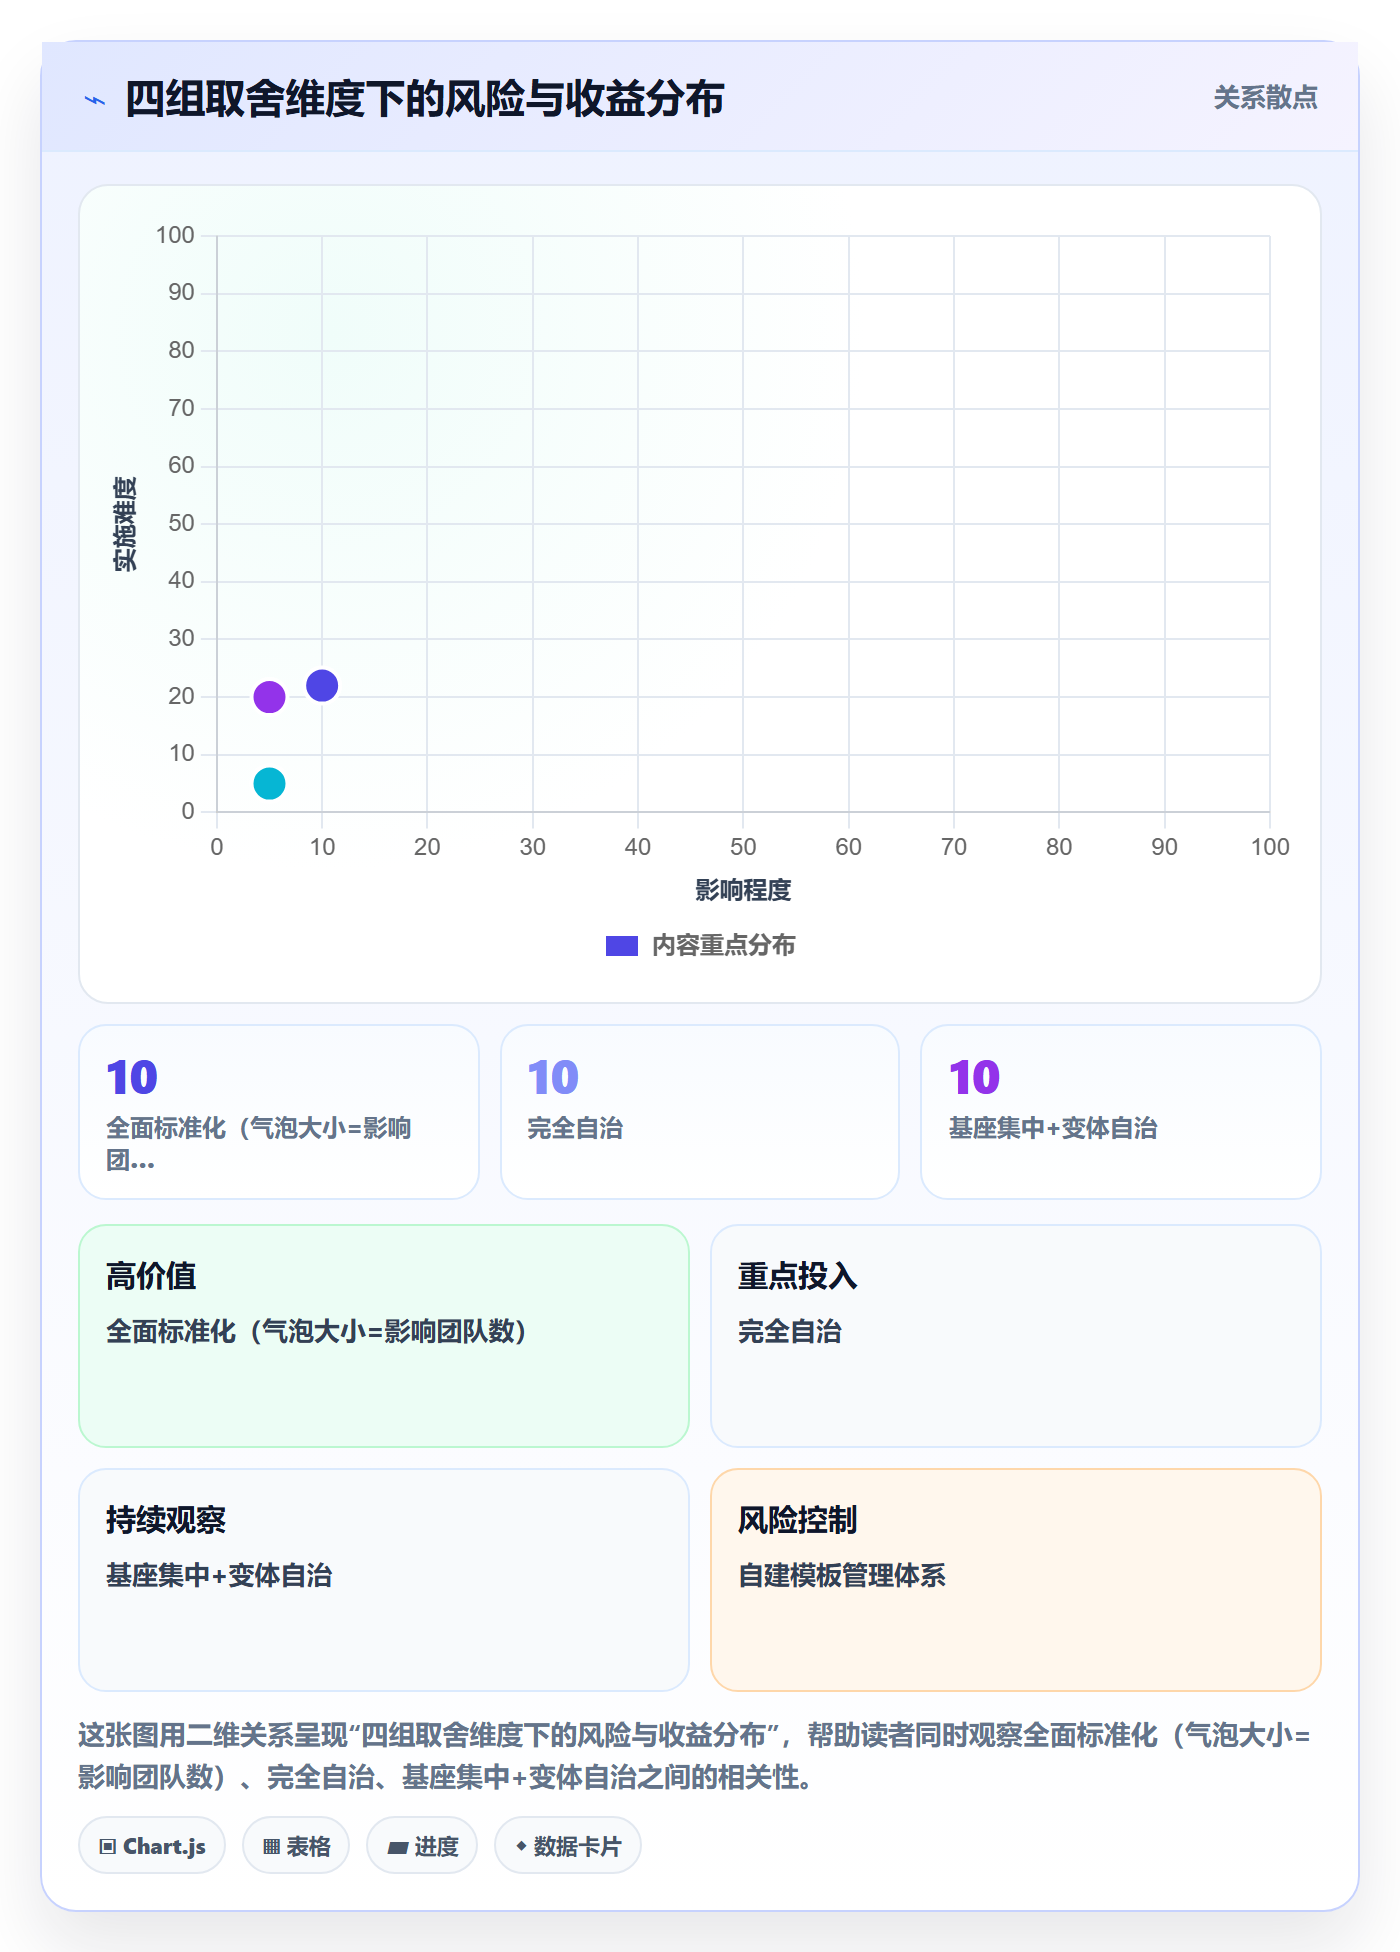Open the 重点投入 quadrant card
Viewport: 1400px width, 1952px height.
pos(1016,1335)
